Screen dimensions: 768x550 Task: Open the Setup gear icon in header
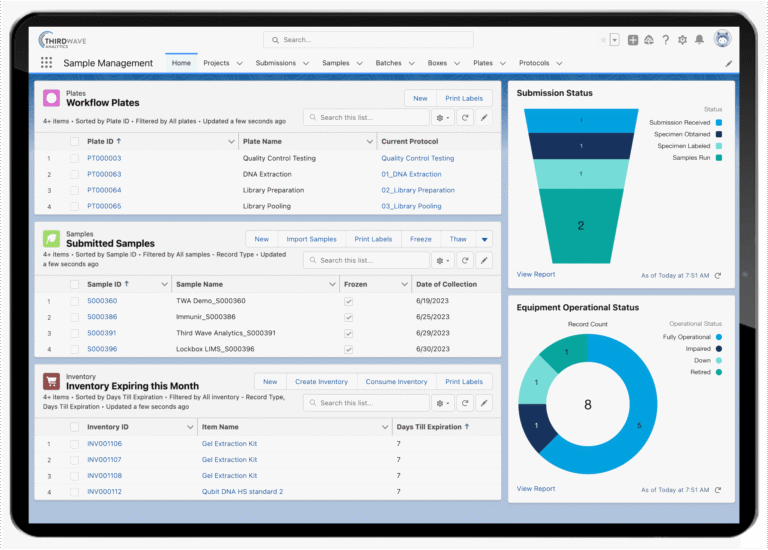click(682, 40)
